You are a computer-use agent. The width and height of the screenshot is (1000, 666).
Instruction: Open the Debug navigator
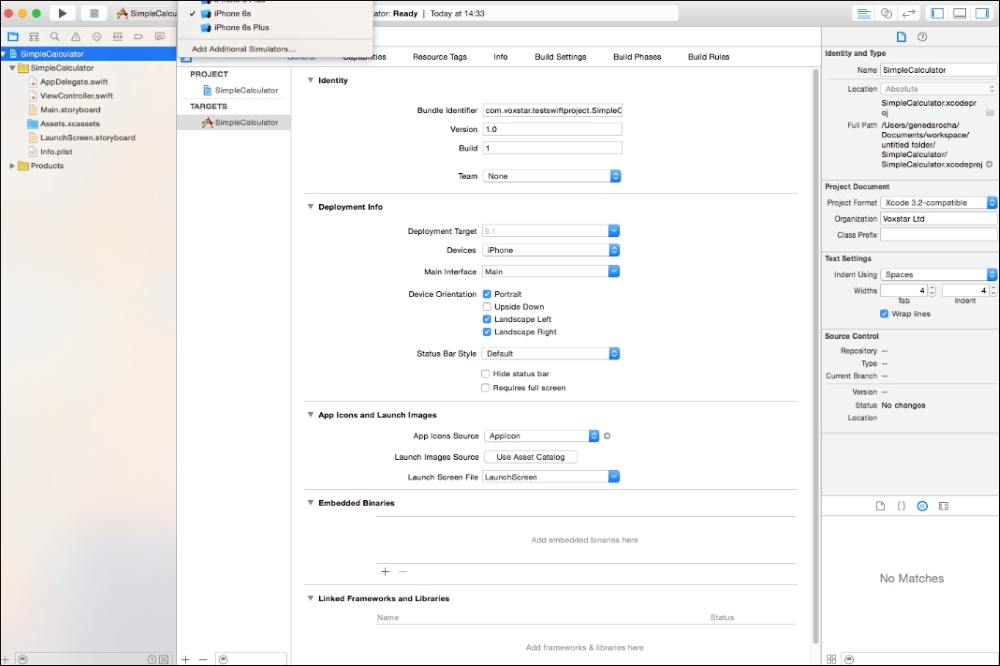[117, 36]
